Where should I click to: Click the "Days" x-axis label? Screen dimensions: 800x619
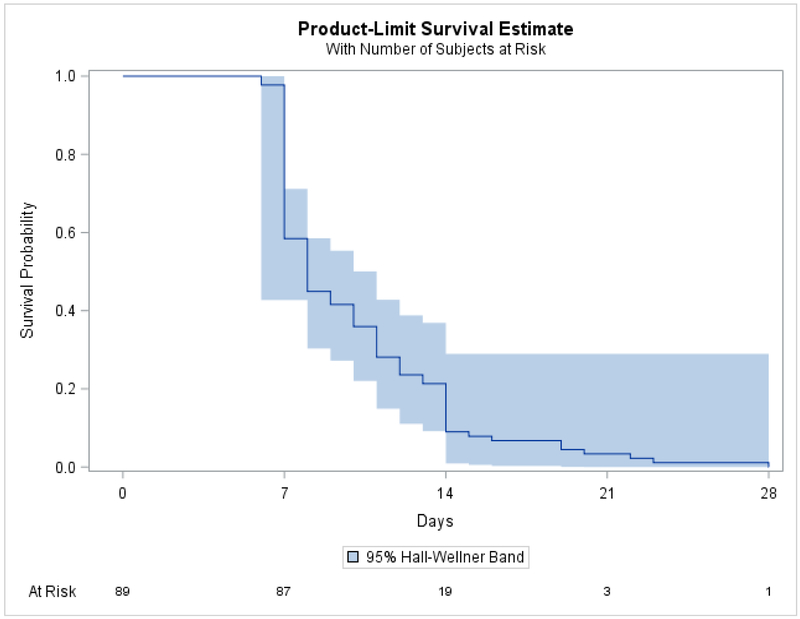click(x=435, y=521)
